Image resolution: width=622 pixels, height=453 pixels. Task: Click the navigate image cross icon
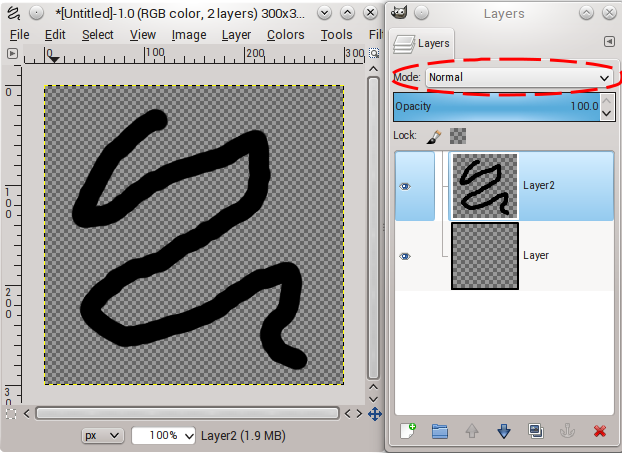pyautogui.click(x=375, y=414)
